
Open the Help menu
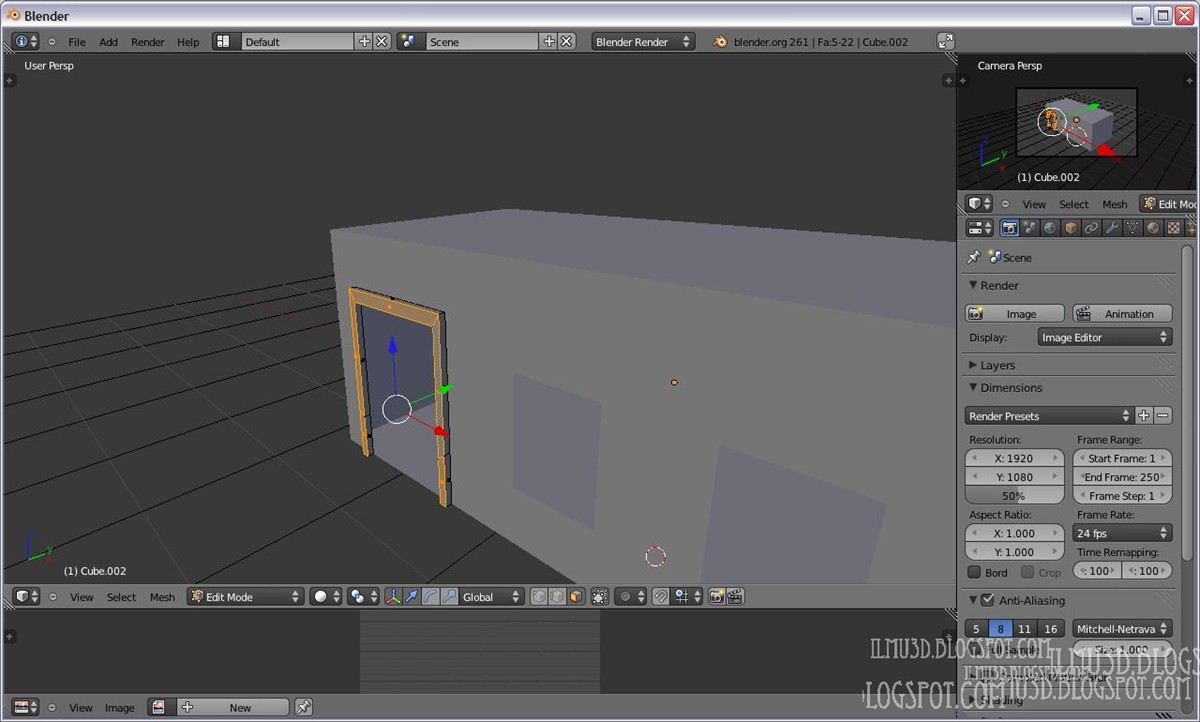coord(188,42)
